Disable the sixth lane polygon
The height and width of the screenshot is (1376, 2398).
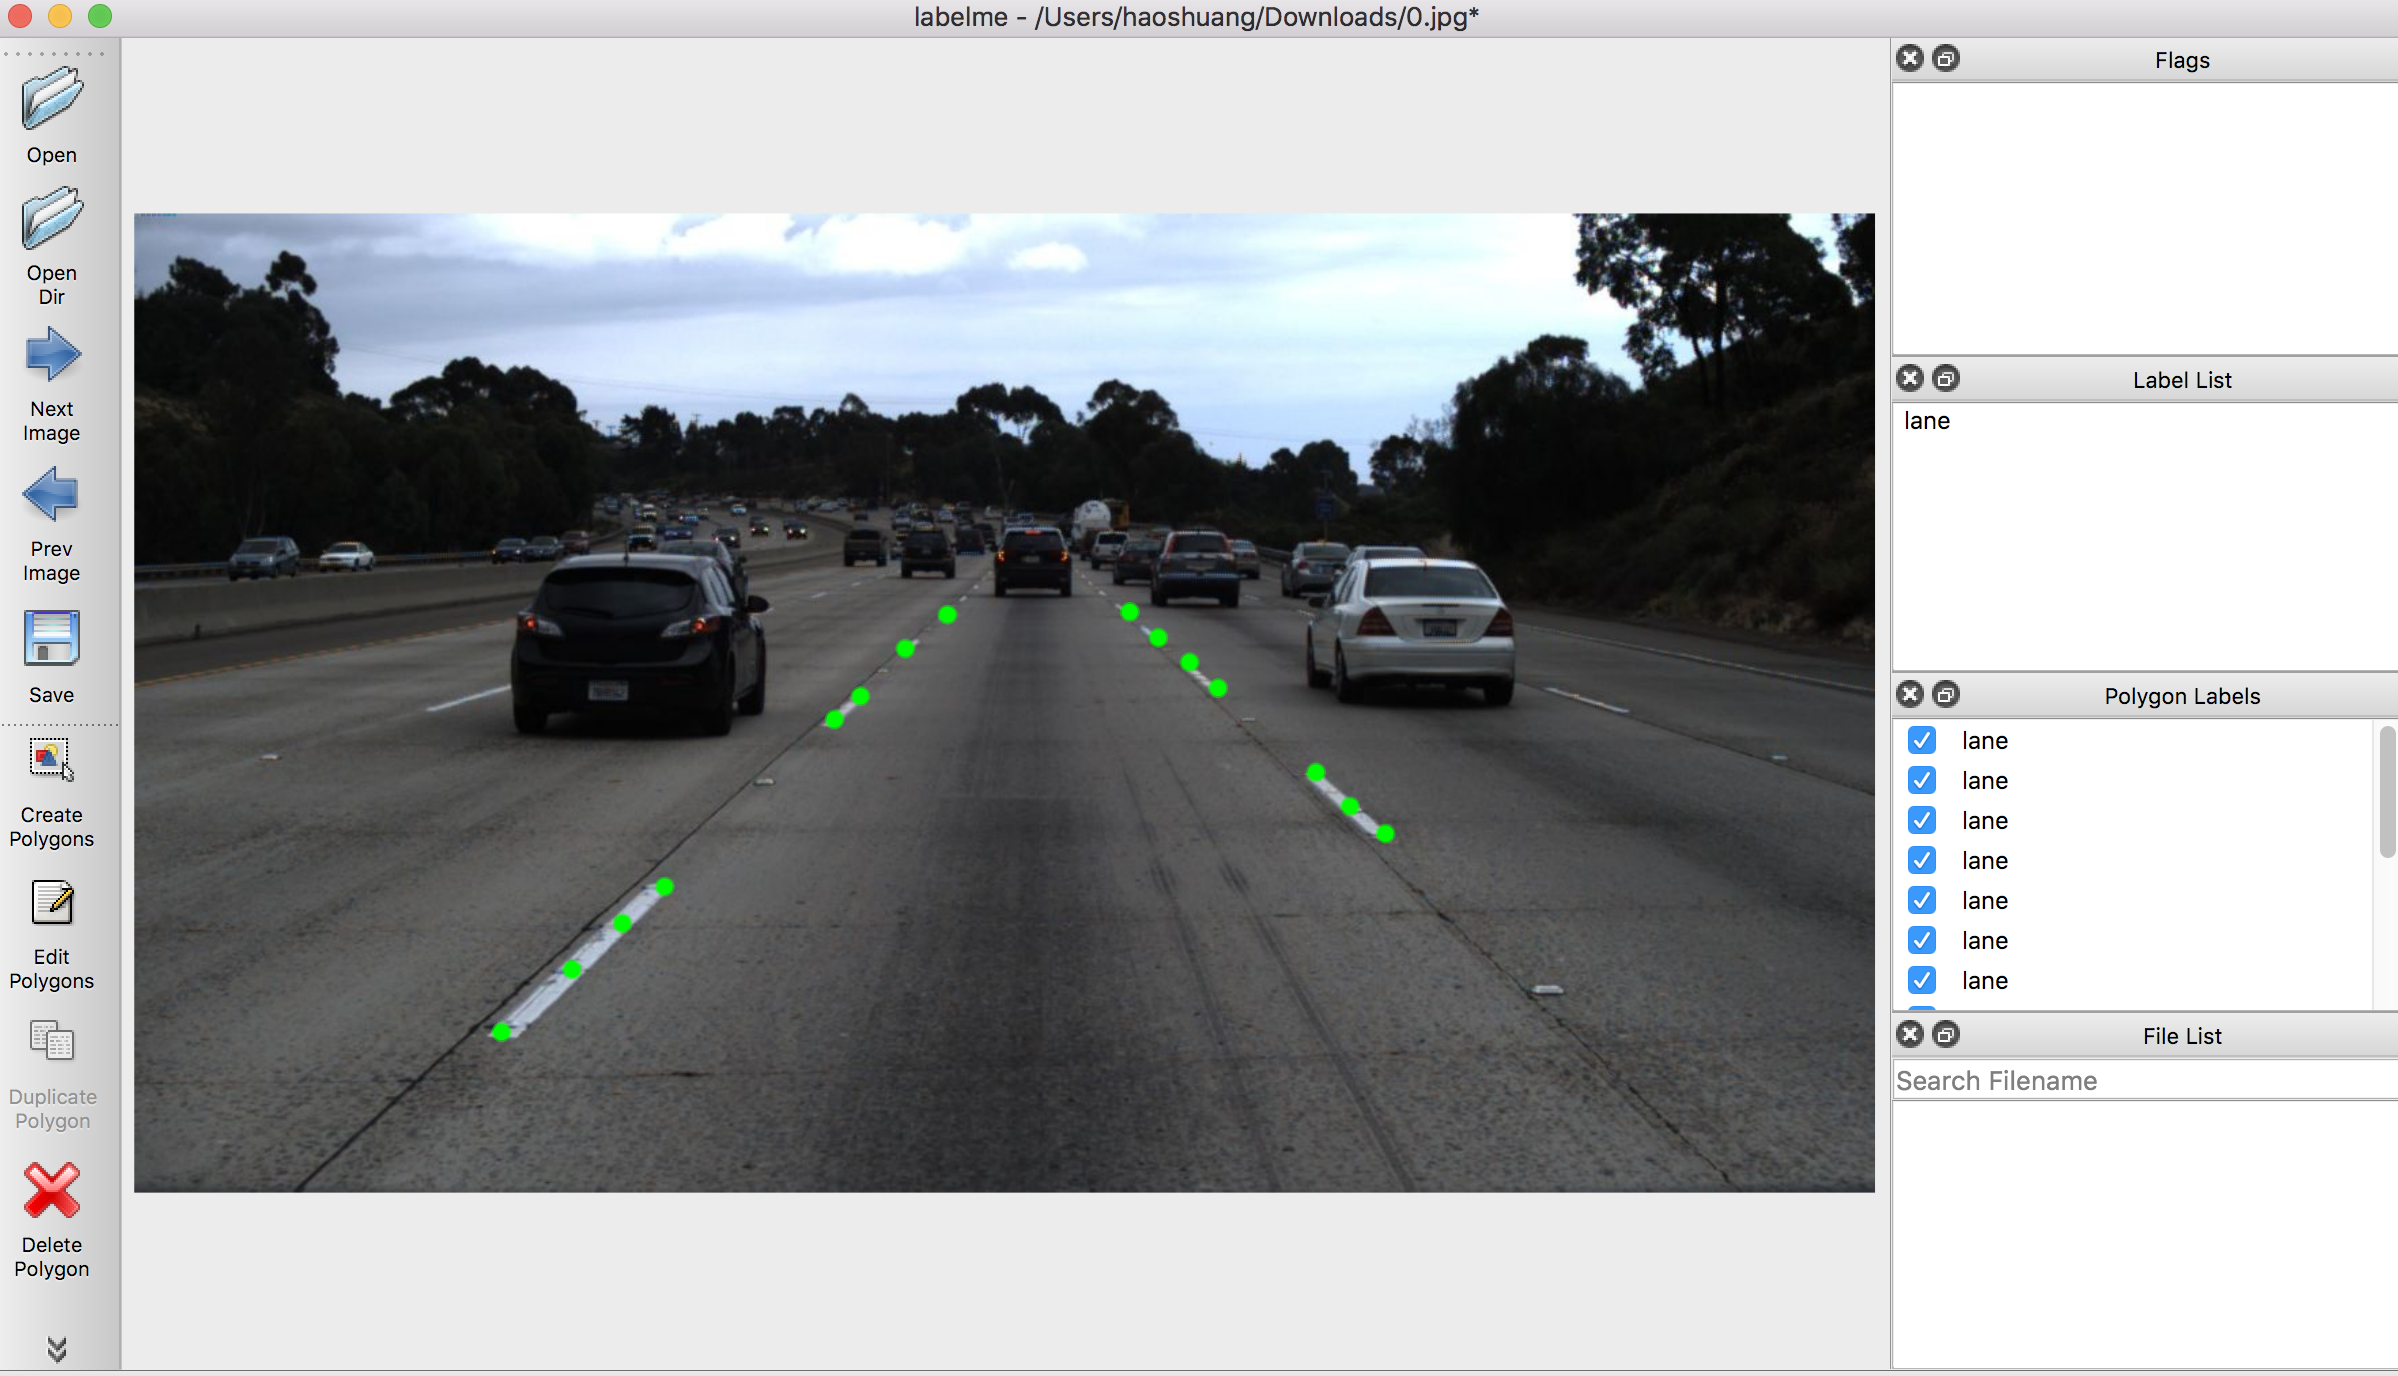click(x=1922, y=939)
